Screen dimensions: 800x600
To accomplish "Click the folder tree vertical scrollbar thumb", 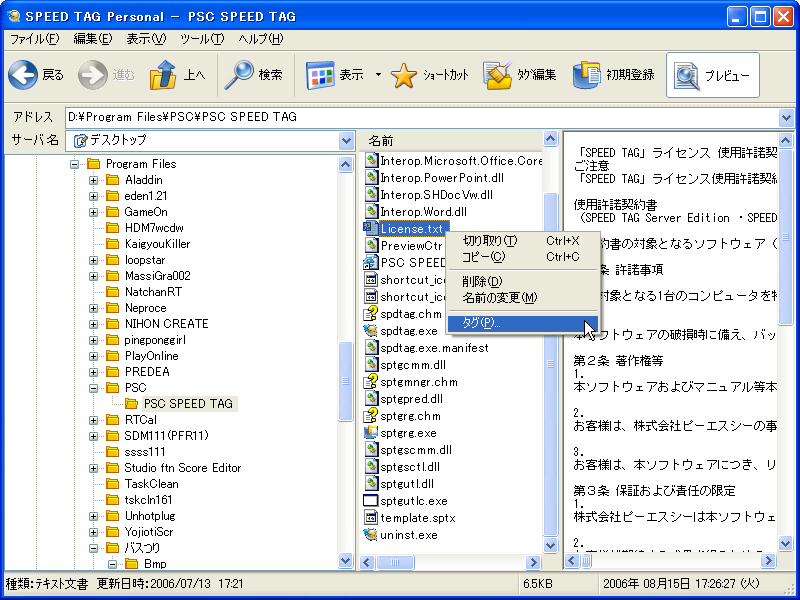I will click(346, 381).
